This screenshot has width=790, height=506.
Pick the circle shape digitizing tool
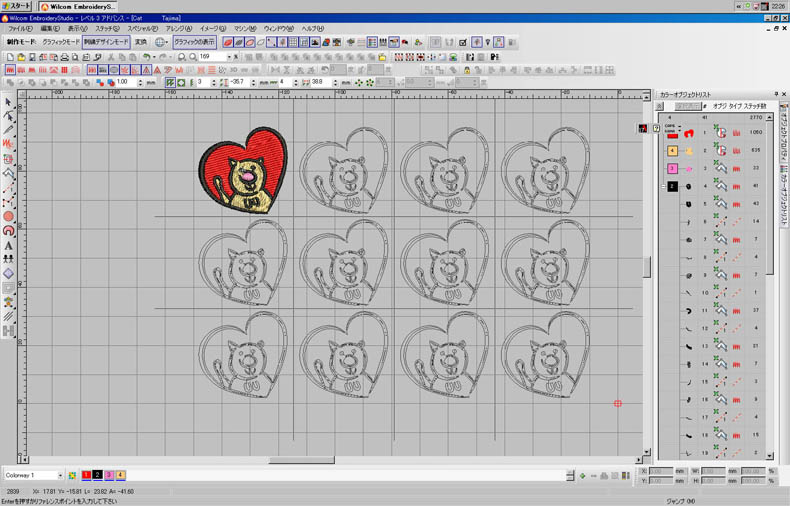[x=8, y=216]
